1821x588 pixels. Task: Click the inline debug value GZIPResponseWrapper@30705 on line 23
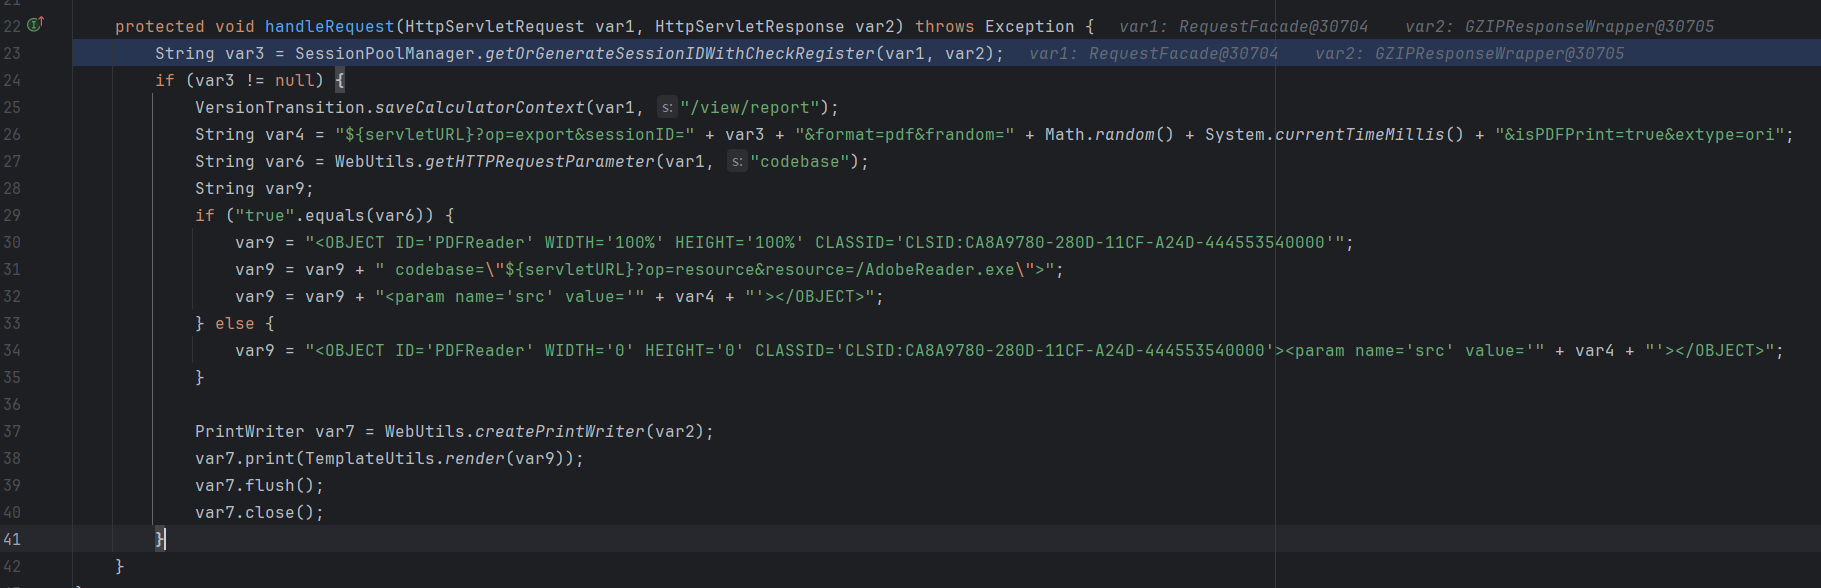click(1499, 54)
